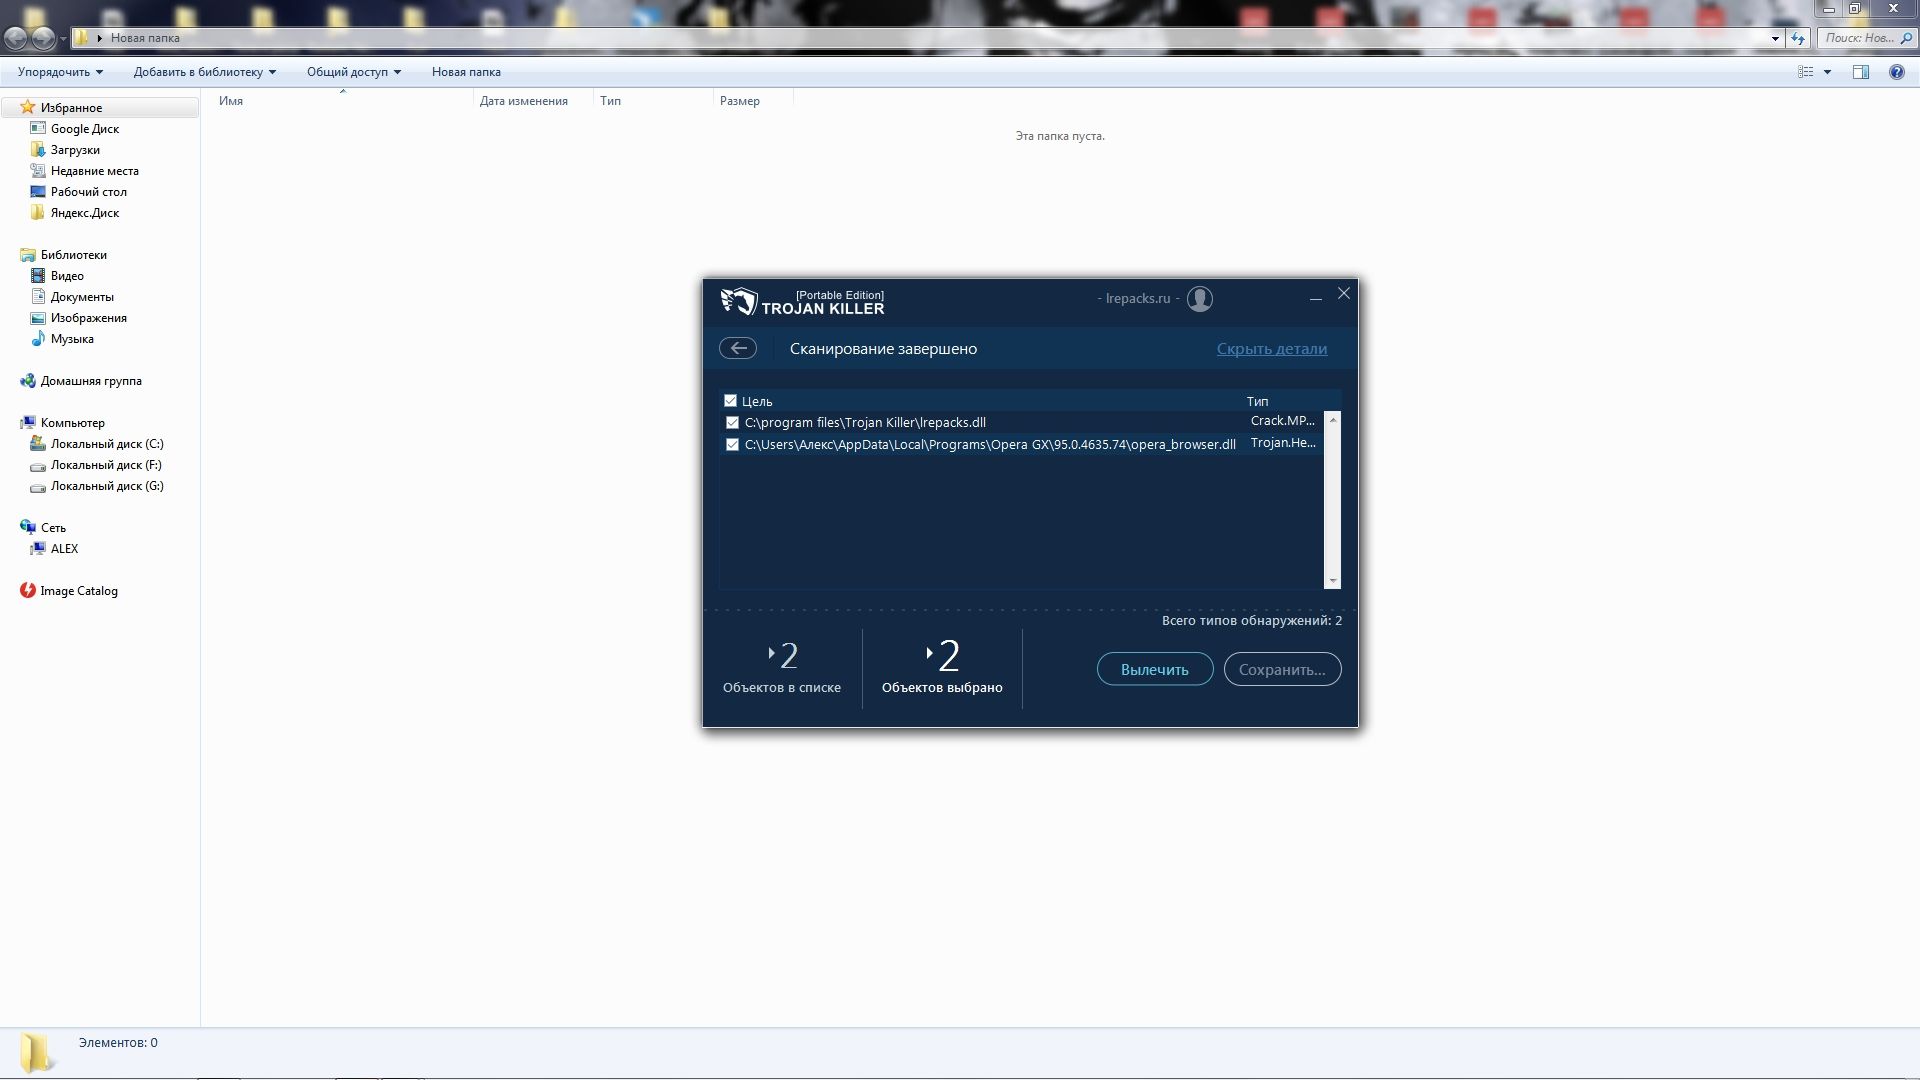Close the Trojan Killer window
This screenshot has width=1920, height=1080.
[1344, 293]
